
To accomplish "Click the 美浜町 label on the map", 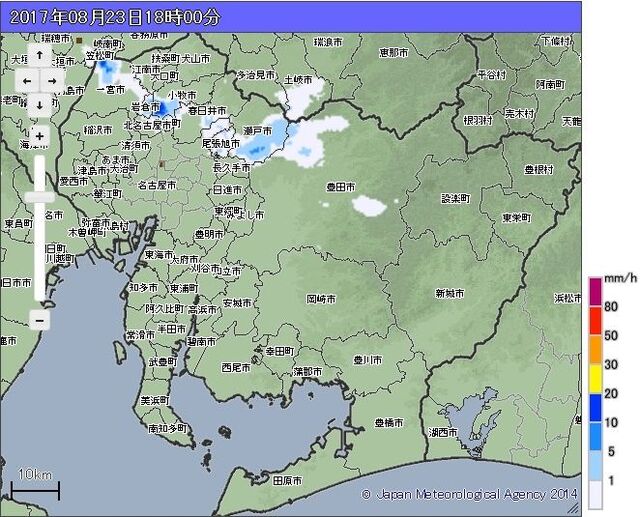I will click(x=155, y=400).
